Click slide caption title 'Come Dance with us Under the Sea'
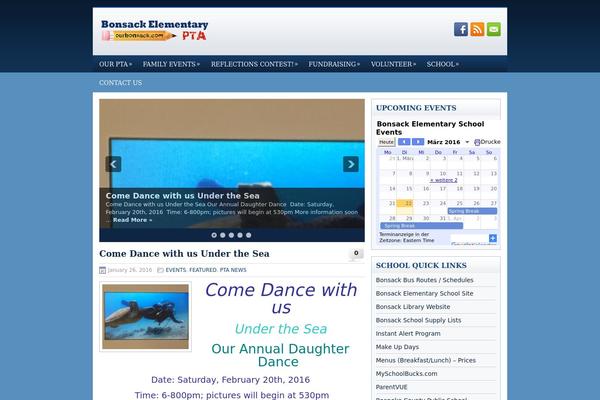Viewport: 600px width, 400px height. click(183, 196)
